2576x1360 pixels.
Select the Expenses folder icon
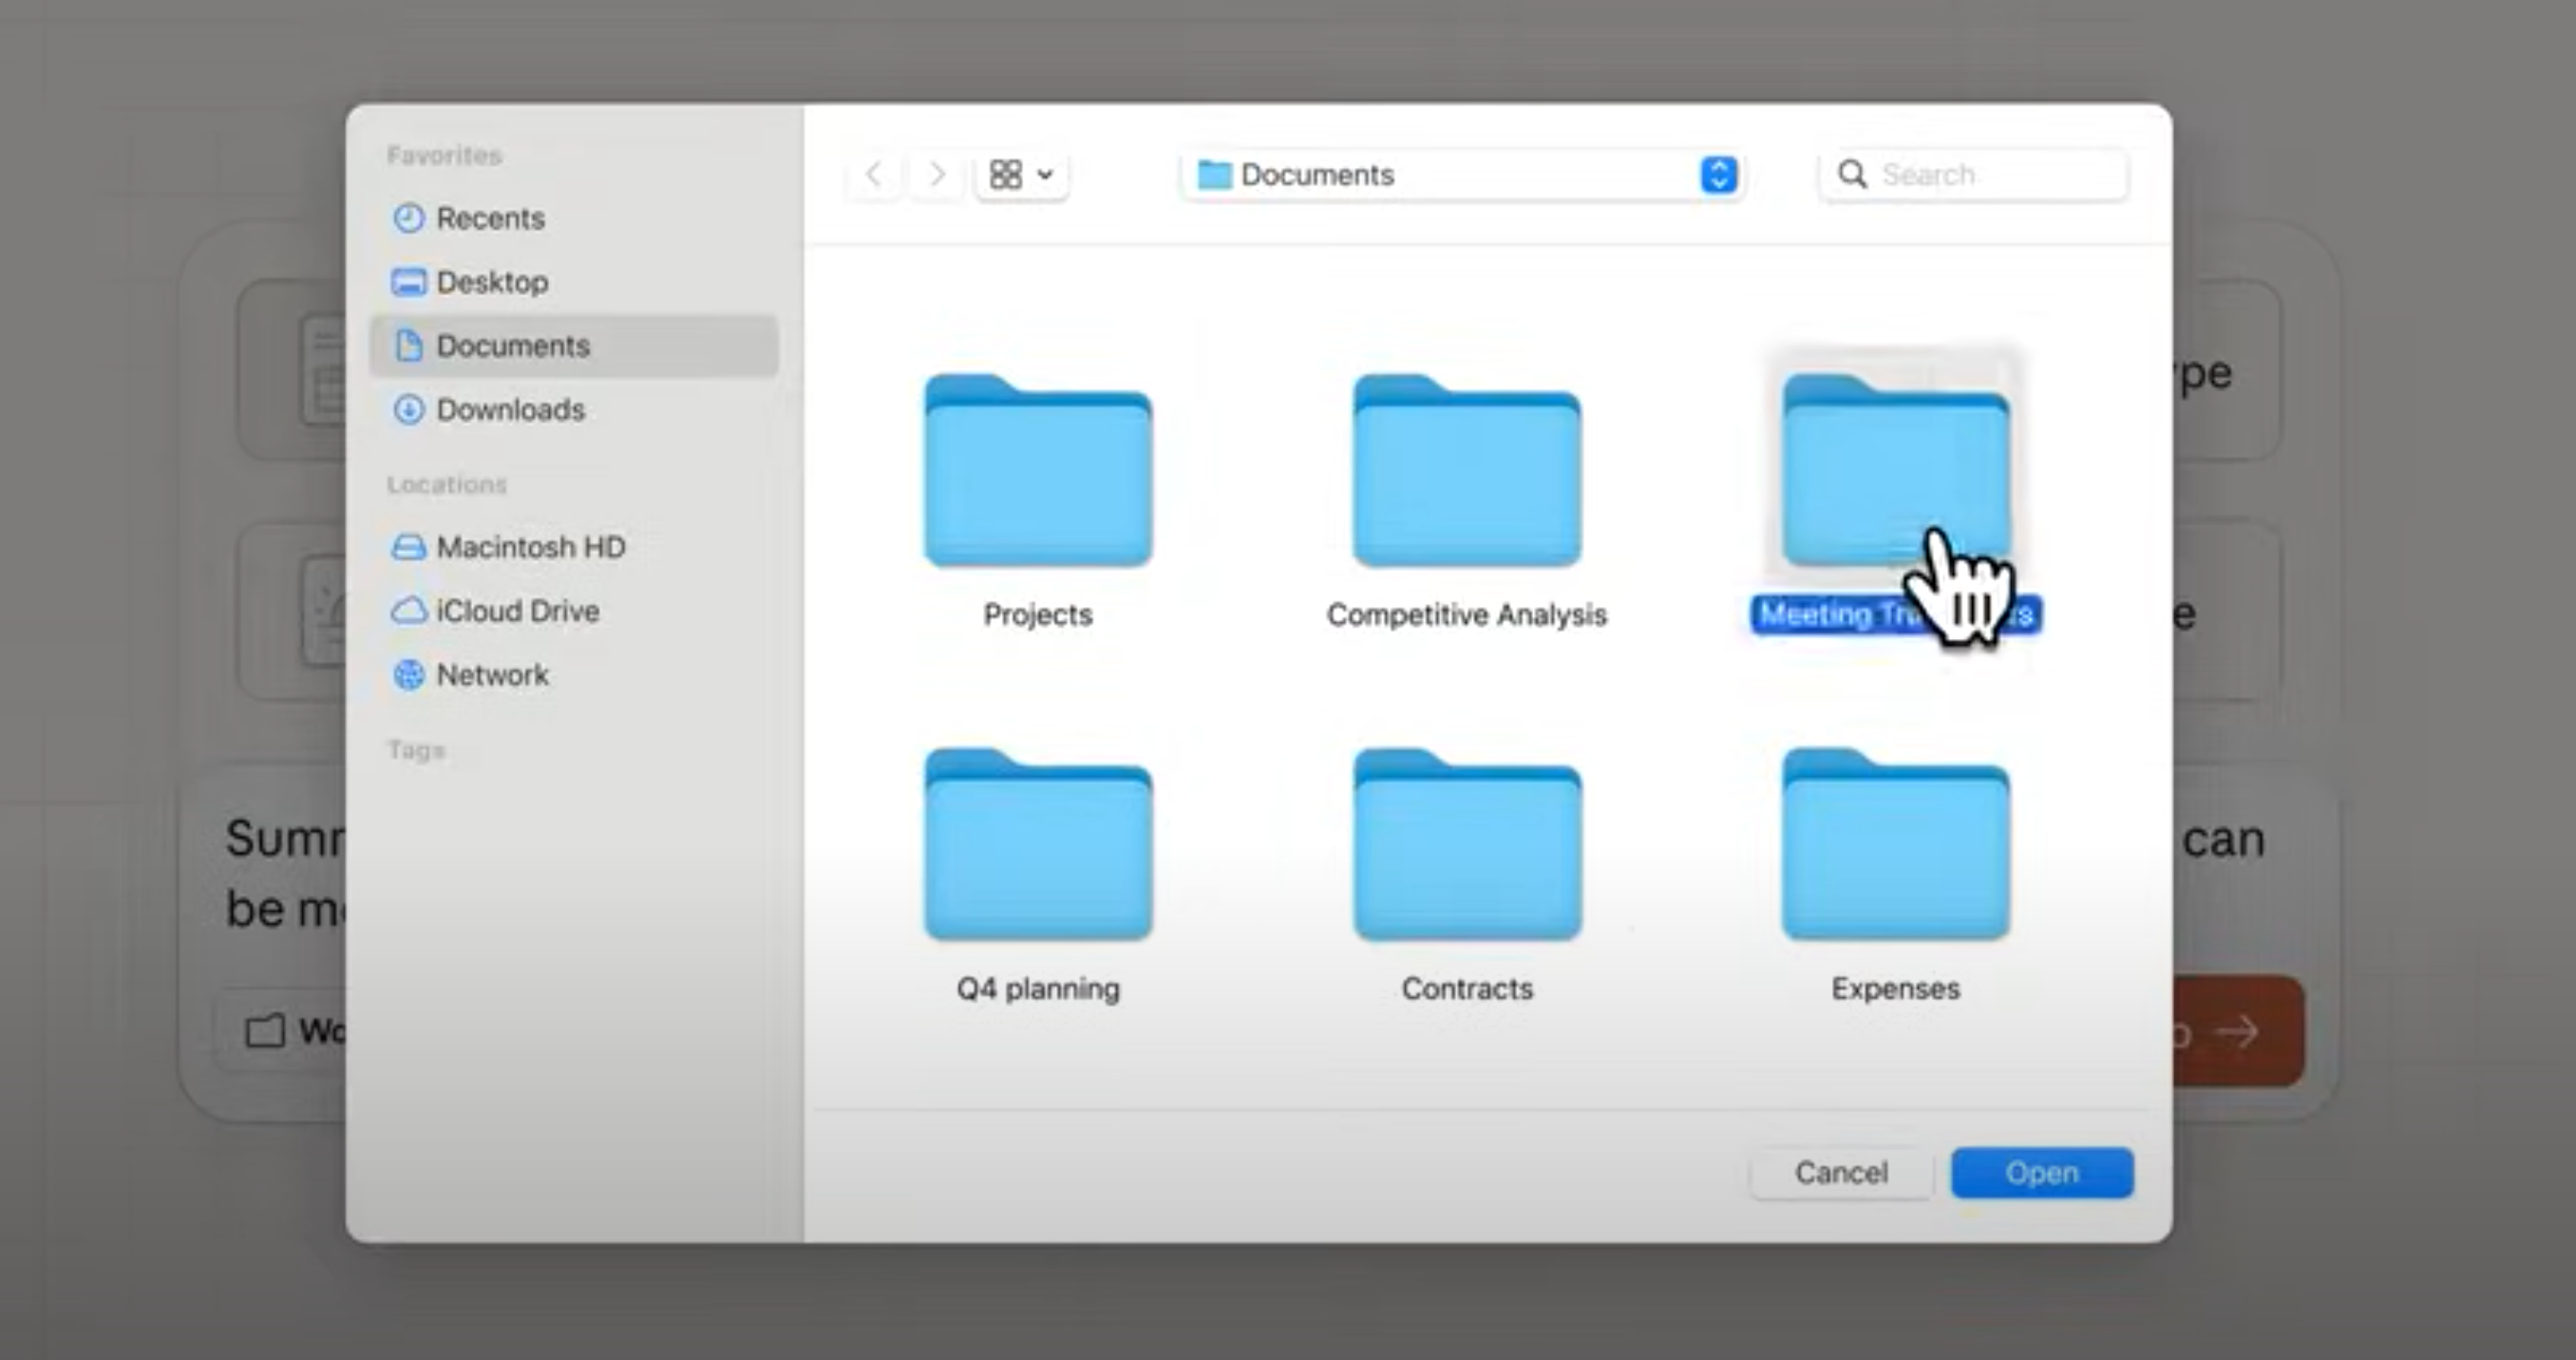pos(1895,846)
